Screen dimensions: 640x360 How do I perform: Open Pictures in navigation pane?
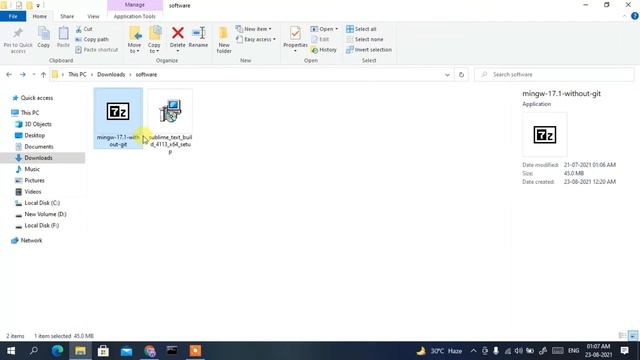[x=34, y=180]
